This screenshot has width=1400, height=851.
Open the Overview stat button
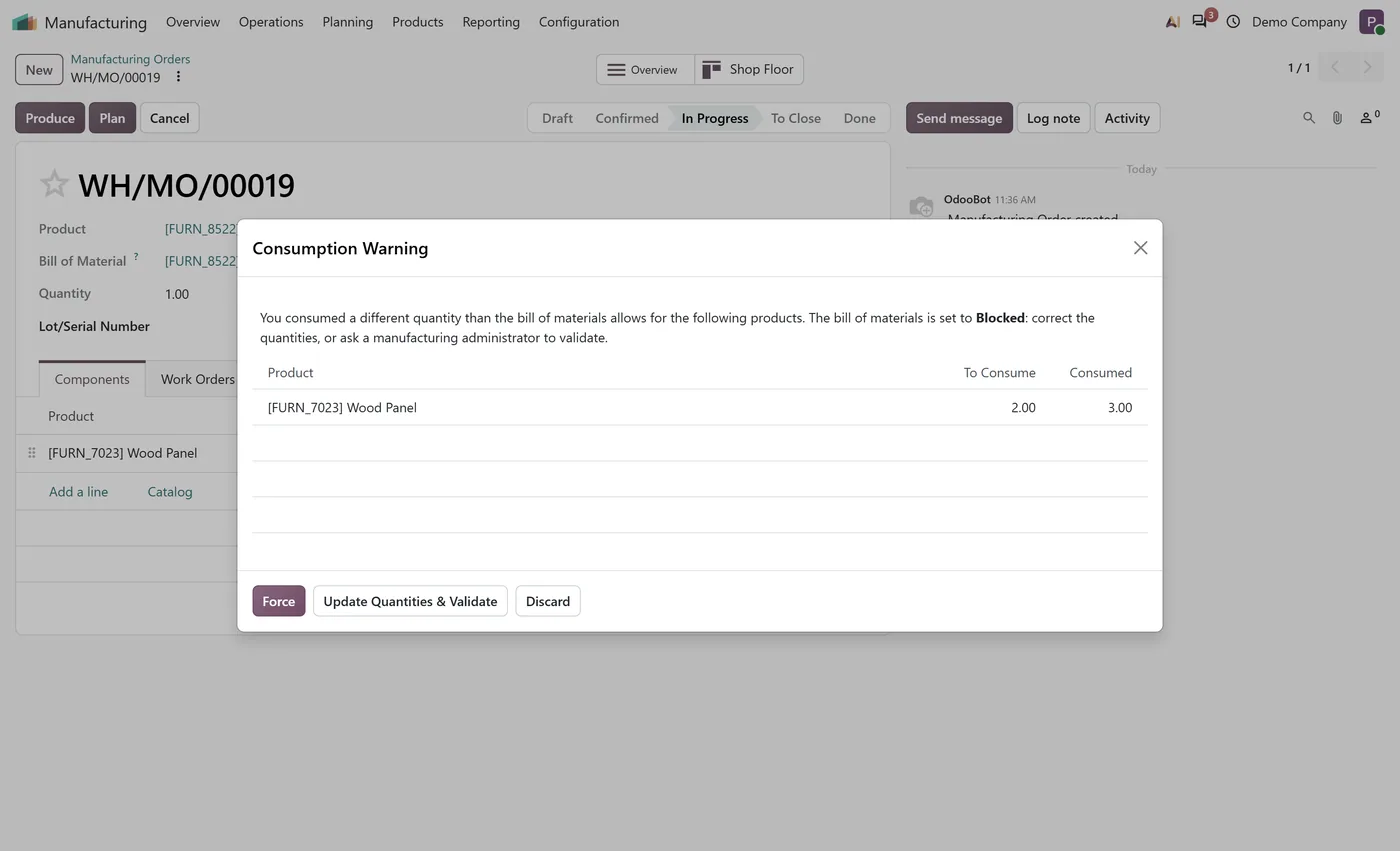pyautogui.click(x=645, y=70)
